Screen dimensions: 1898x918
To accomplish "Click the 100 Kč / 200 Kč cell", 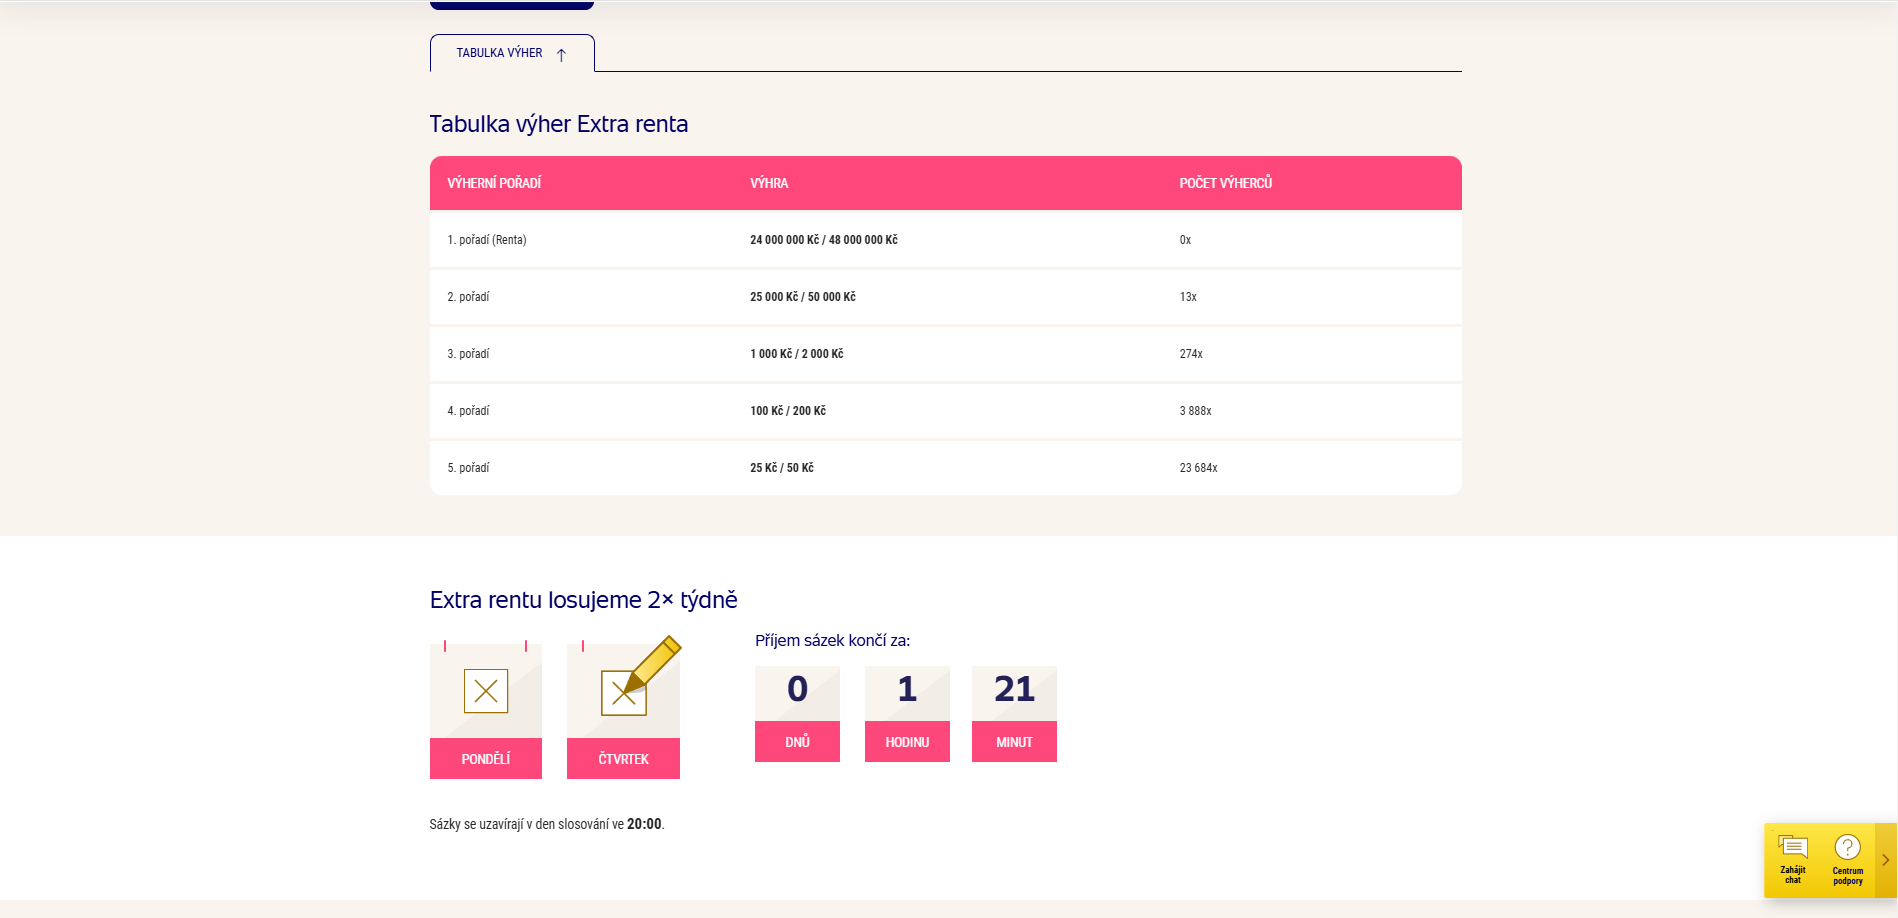I will [x=788, y=411].
